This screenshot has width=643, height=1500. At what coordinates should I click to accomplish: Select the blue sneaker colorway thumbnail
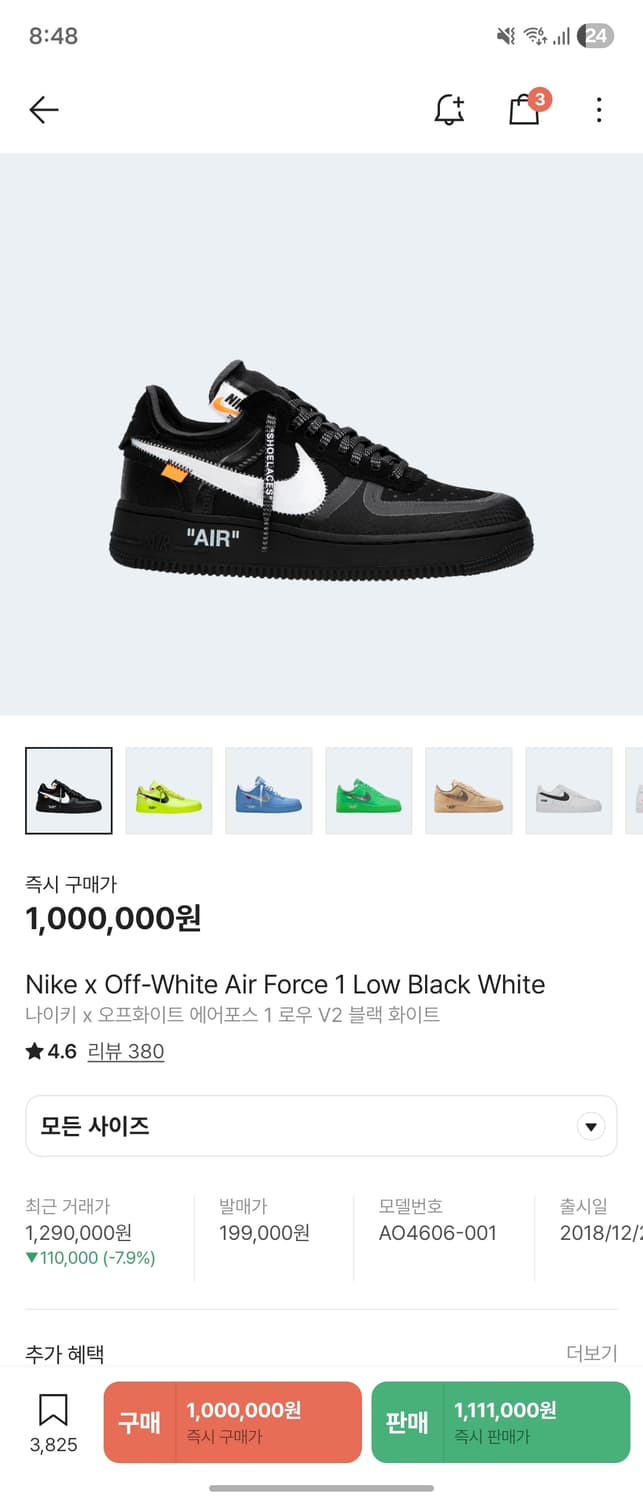click(269, 791)
